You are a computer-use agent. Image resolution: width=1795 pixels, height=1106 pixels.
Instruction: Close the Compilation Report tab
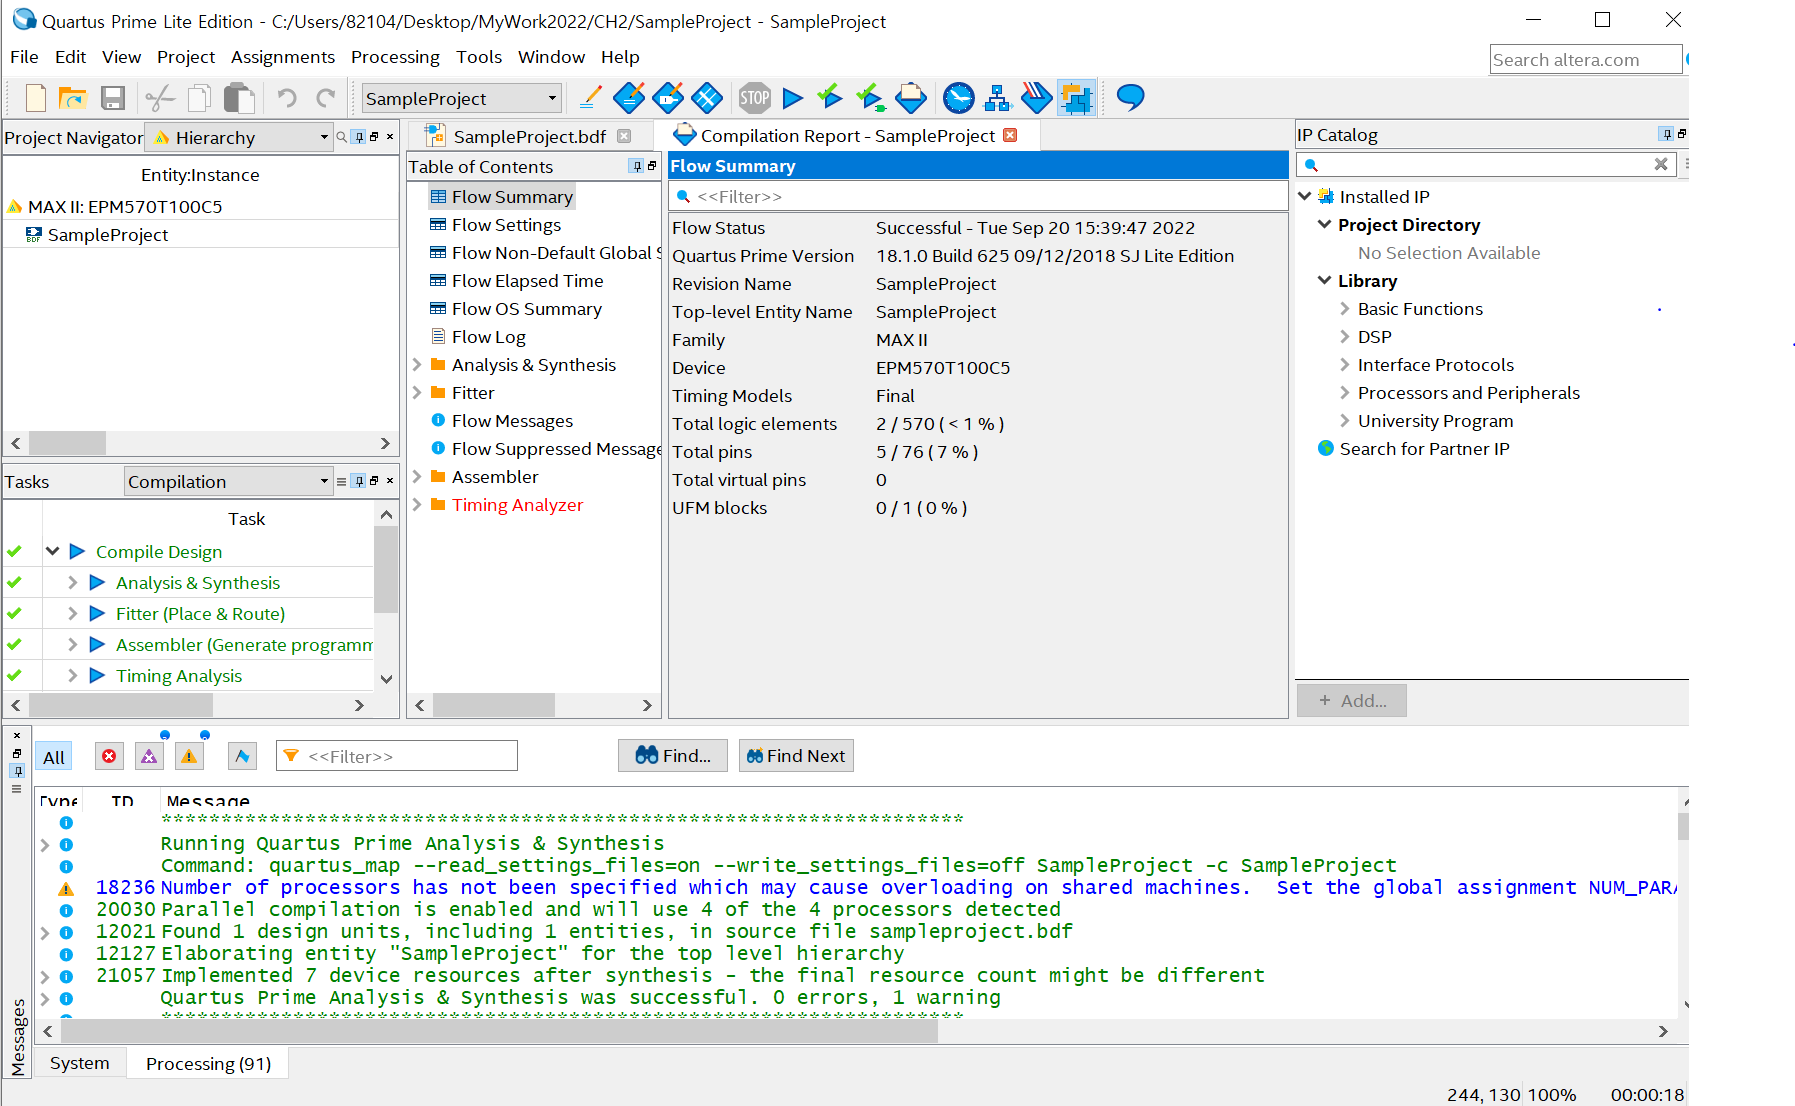coord(1010,135)
